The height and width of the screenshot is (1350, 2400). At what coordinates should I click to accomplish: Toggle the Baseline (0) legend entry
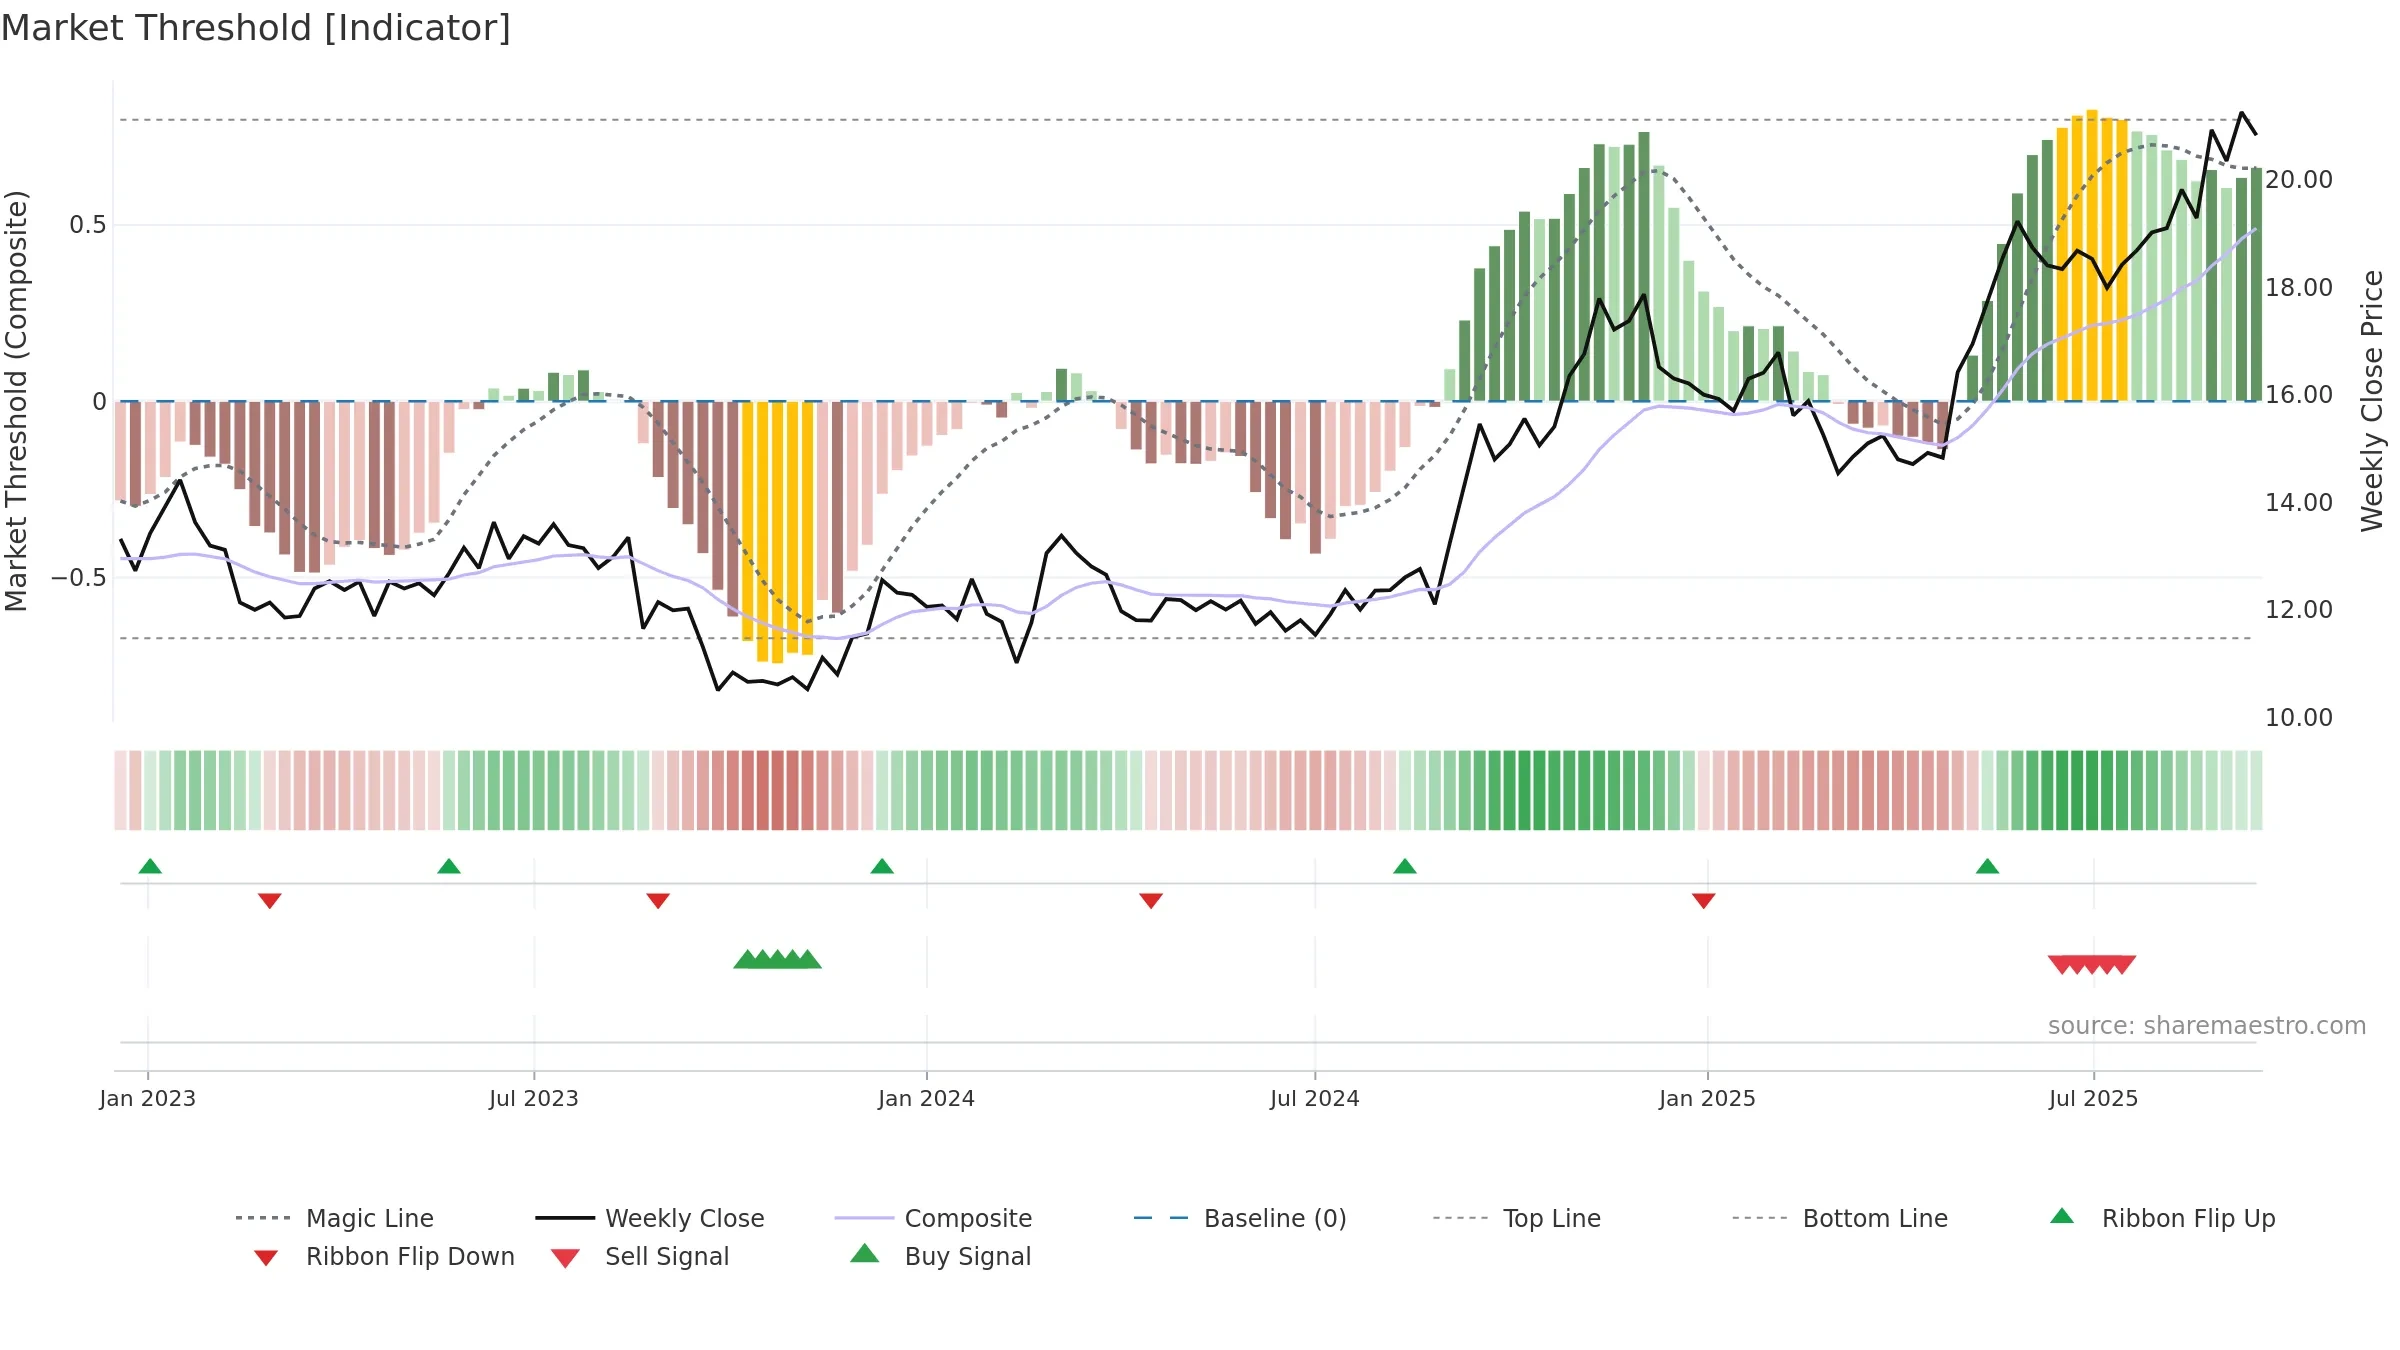tap(1240, 1218)
